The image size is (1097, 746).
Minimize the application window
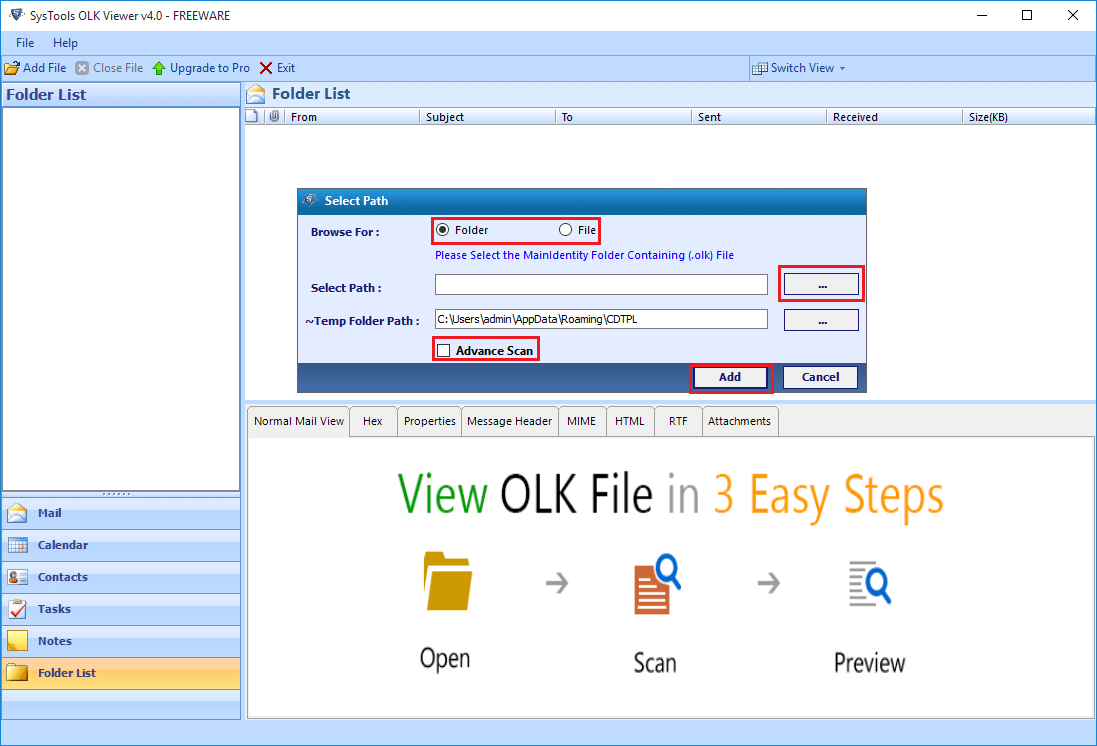[982, 15]
